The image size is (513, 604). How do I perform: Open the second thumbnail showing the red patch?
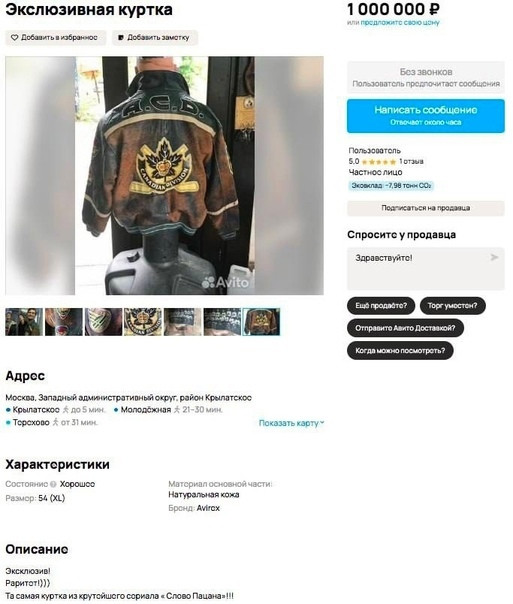click(x=64, y=322)
